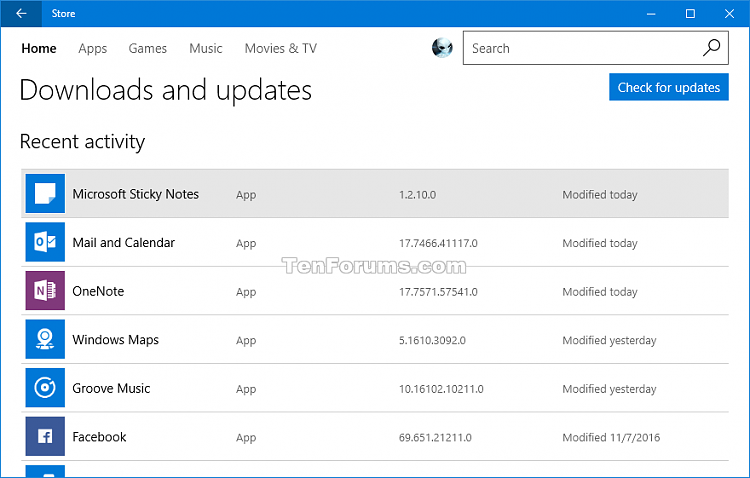Select the OneNote app name
The height and width of the screenshot is (478, 750).
(x=98, y=291)
